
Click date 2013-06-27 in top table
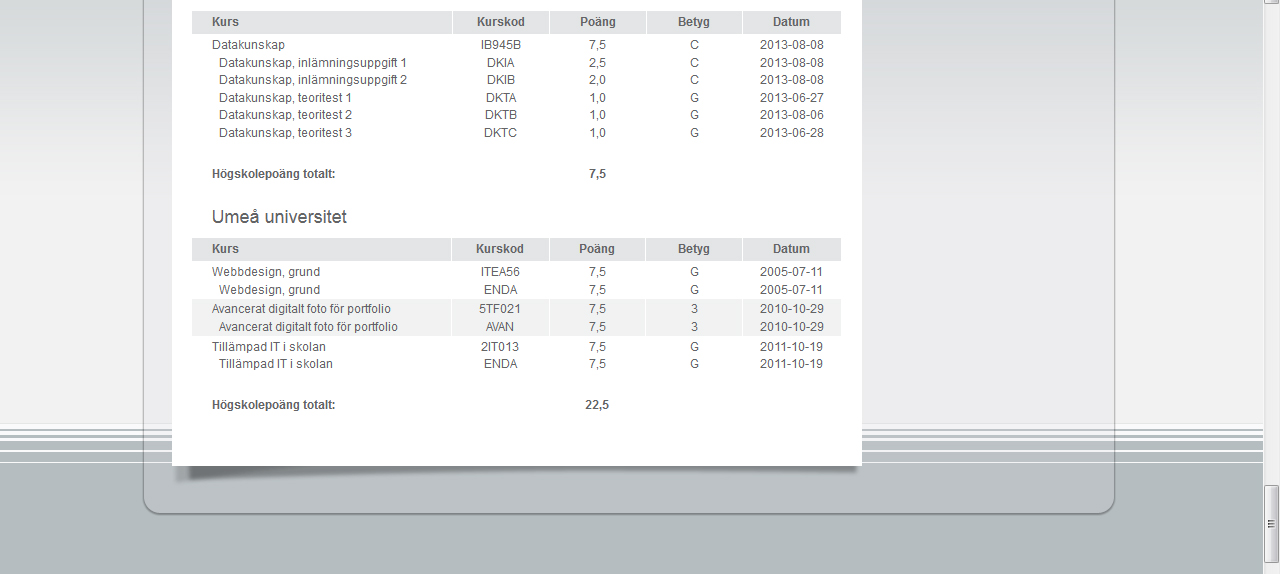tap(791, 98)
